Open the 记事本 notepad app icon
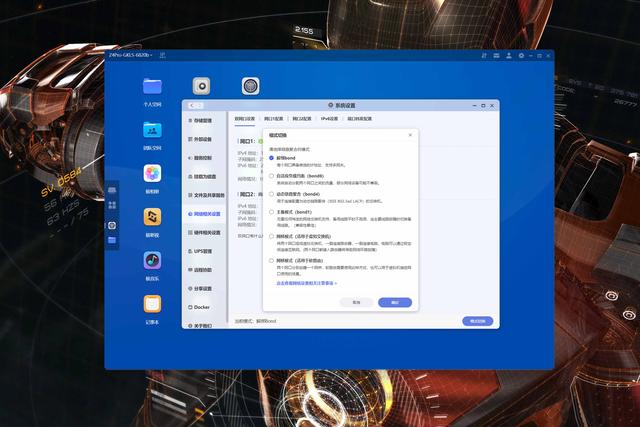640x427 pixels. click(152, 304)
